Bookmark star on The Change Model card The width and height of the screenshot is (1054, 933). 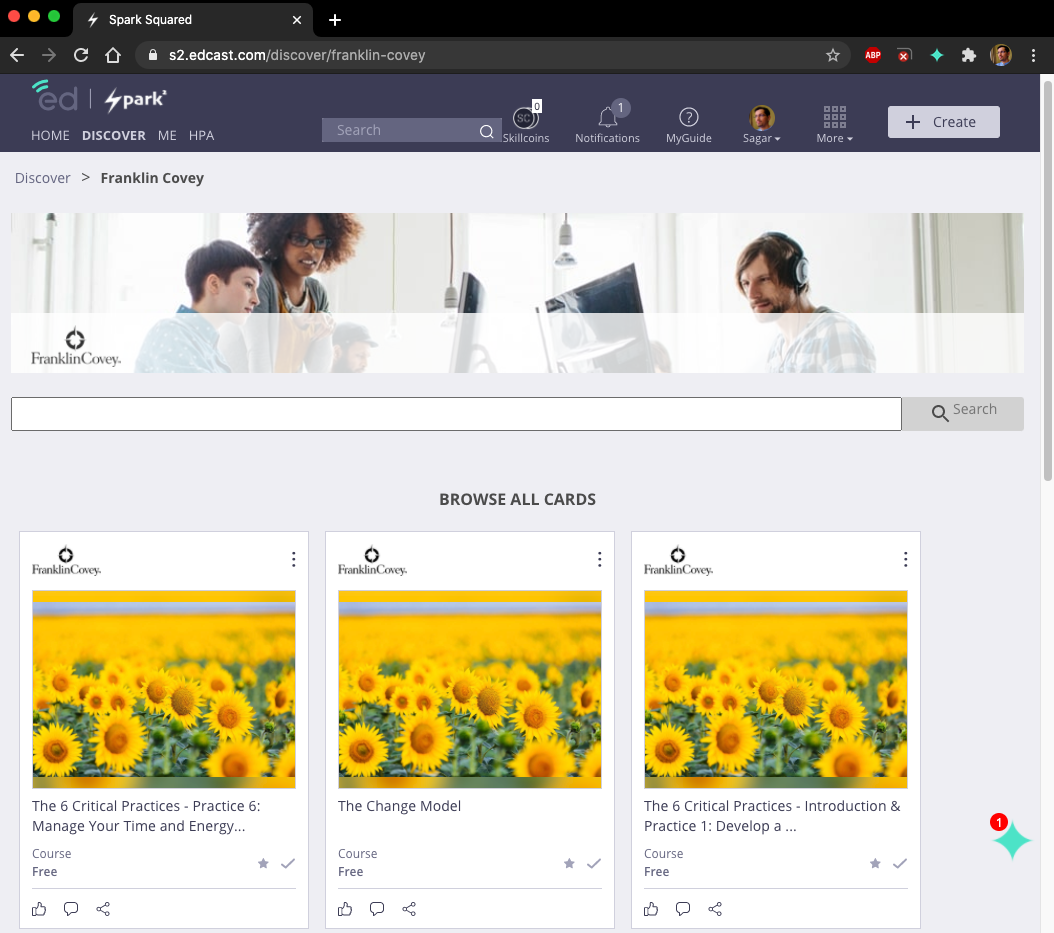click(569, 863)
